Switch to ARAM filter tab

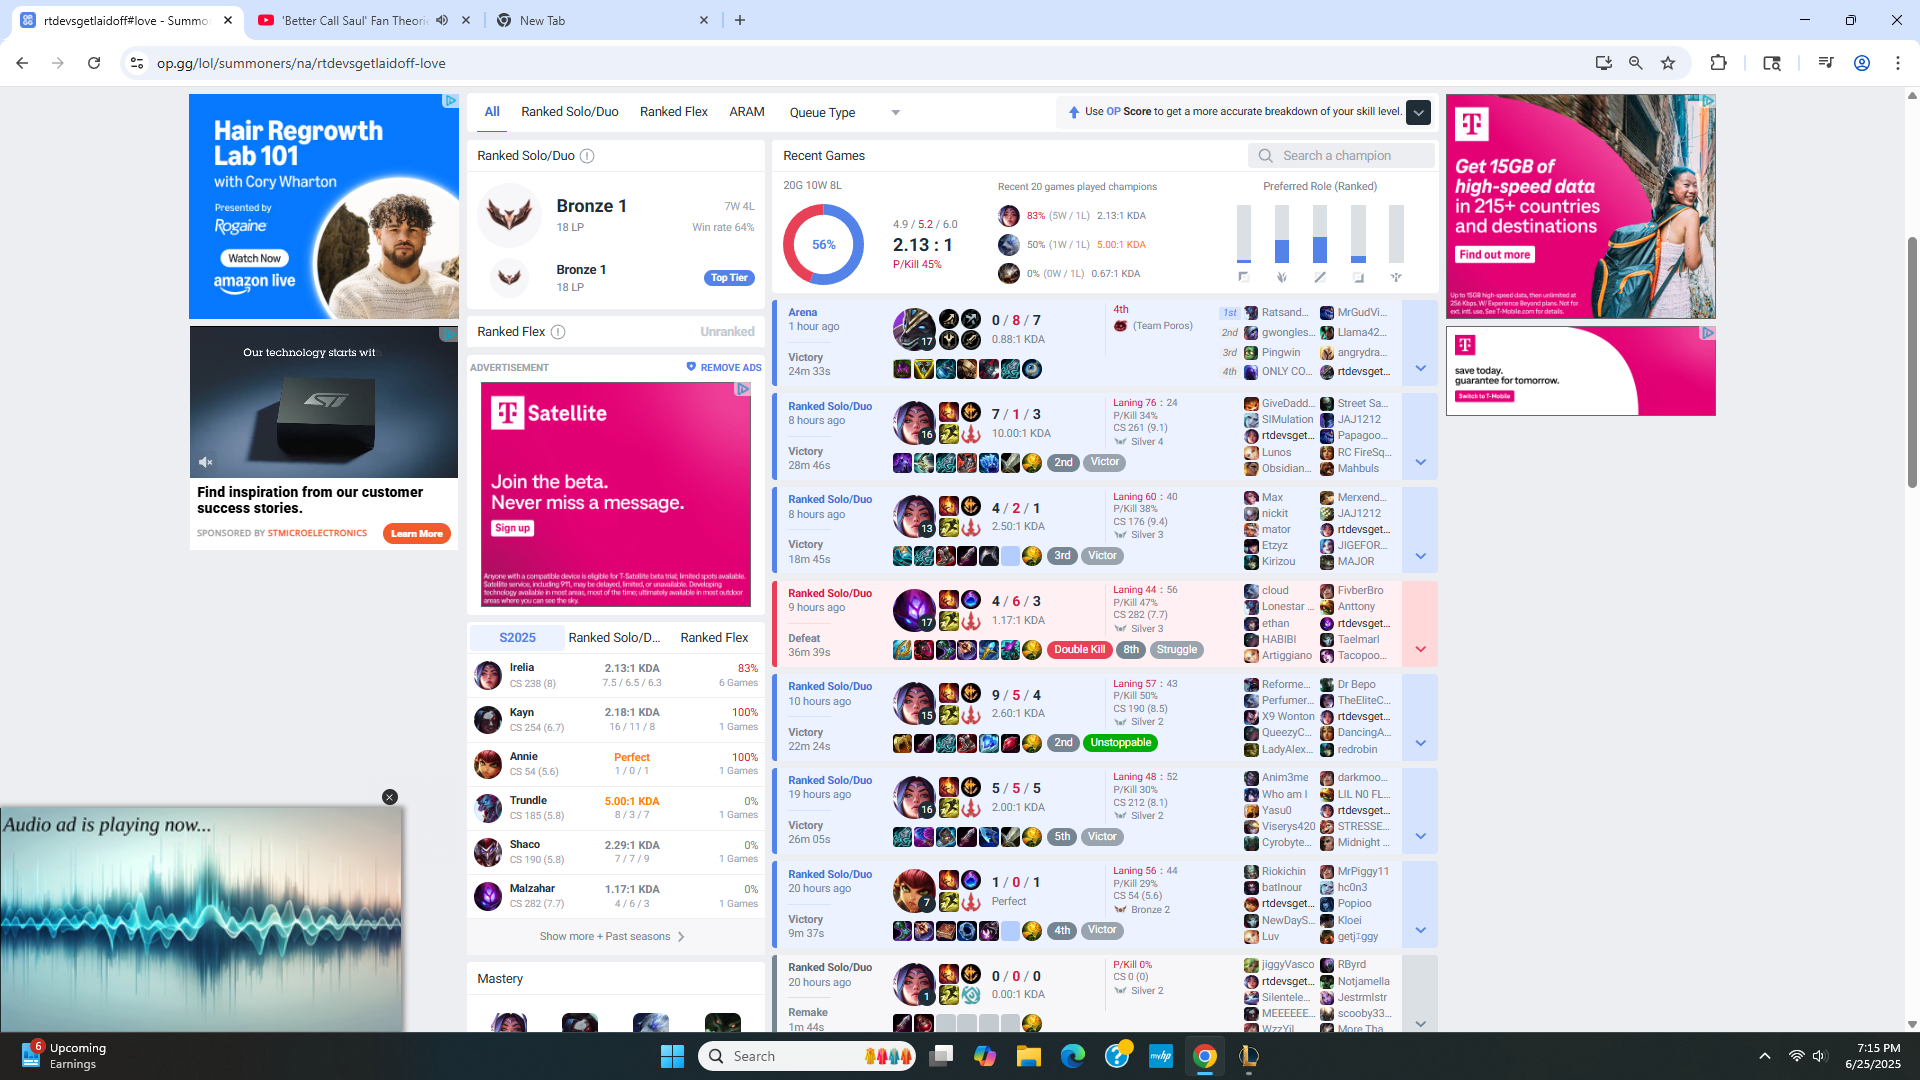746,112
